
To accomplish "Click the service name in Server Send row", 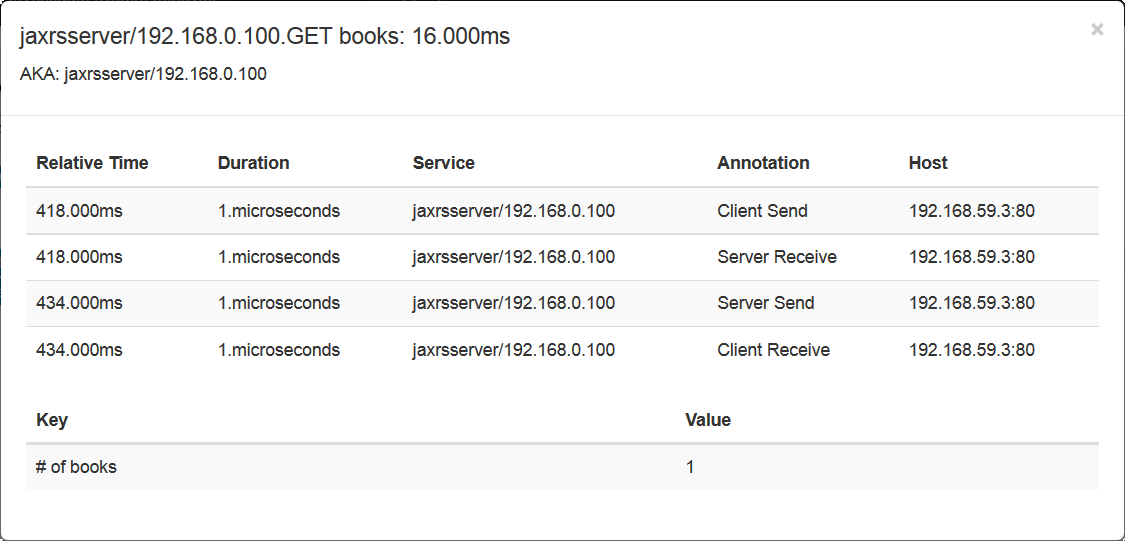I will click(513, 303).
